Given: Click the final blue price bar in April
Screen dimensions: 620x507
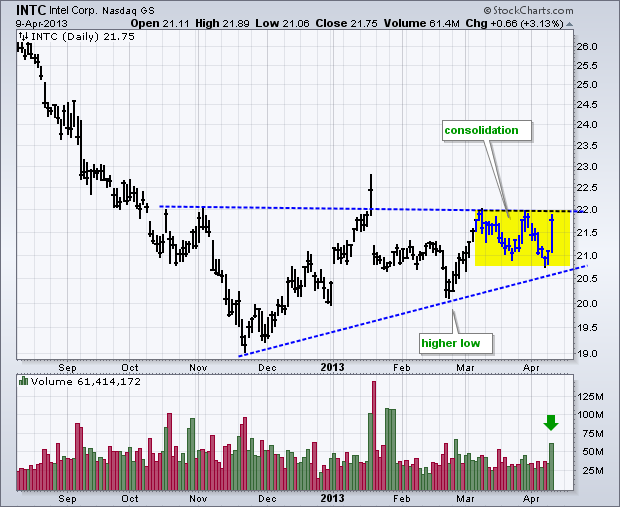Looking at the screenshot, I should coord(551,233).
